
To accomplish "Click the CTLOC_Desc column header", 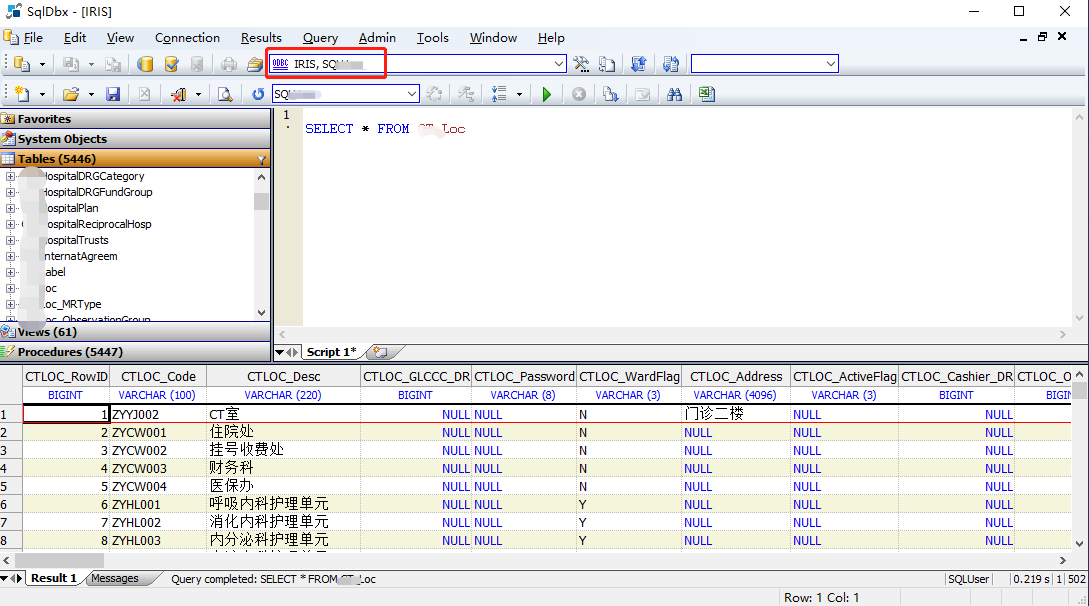I will click(x=283, y=376).
